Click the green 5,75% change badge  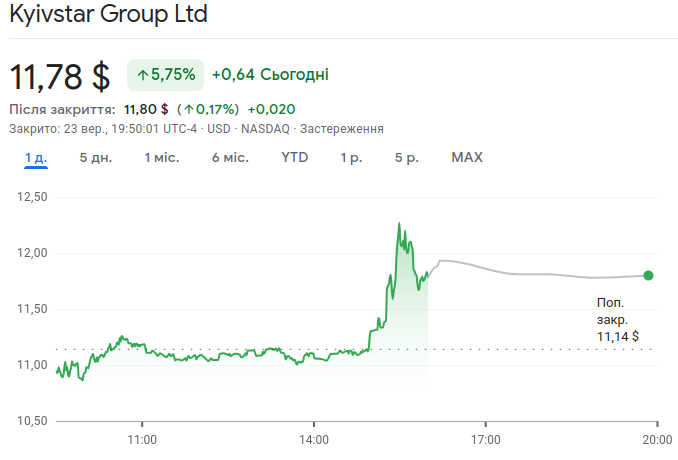click(x=166, y=74)
